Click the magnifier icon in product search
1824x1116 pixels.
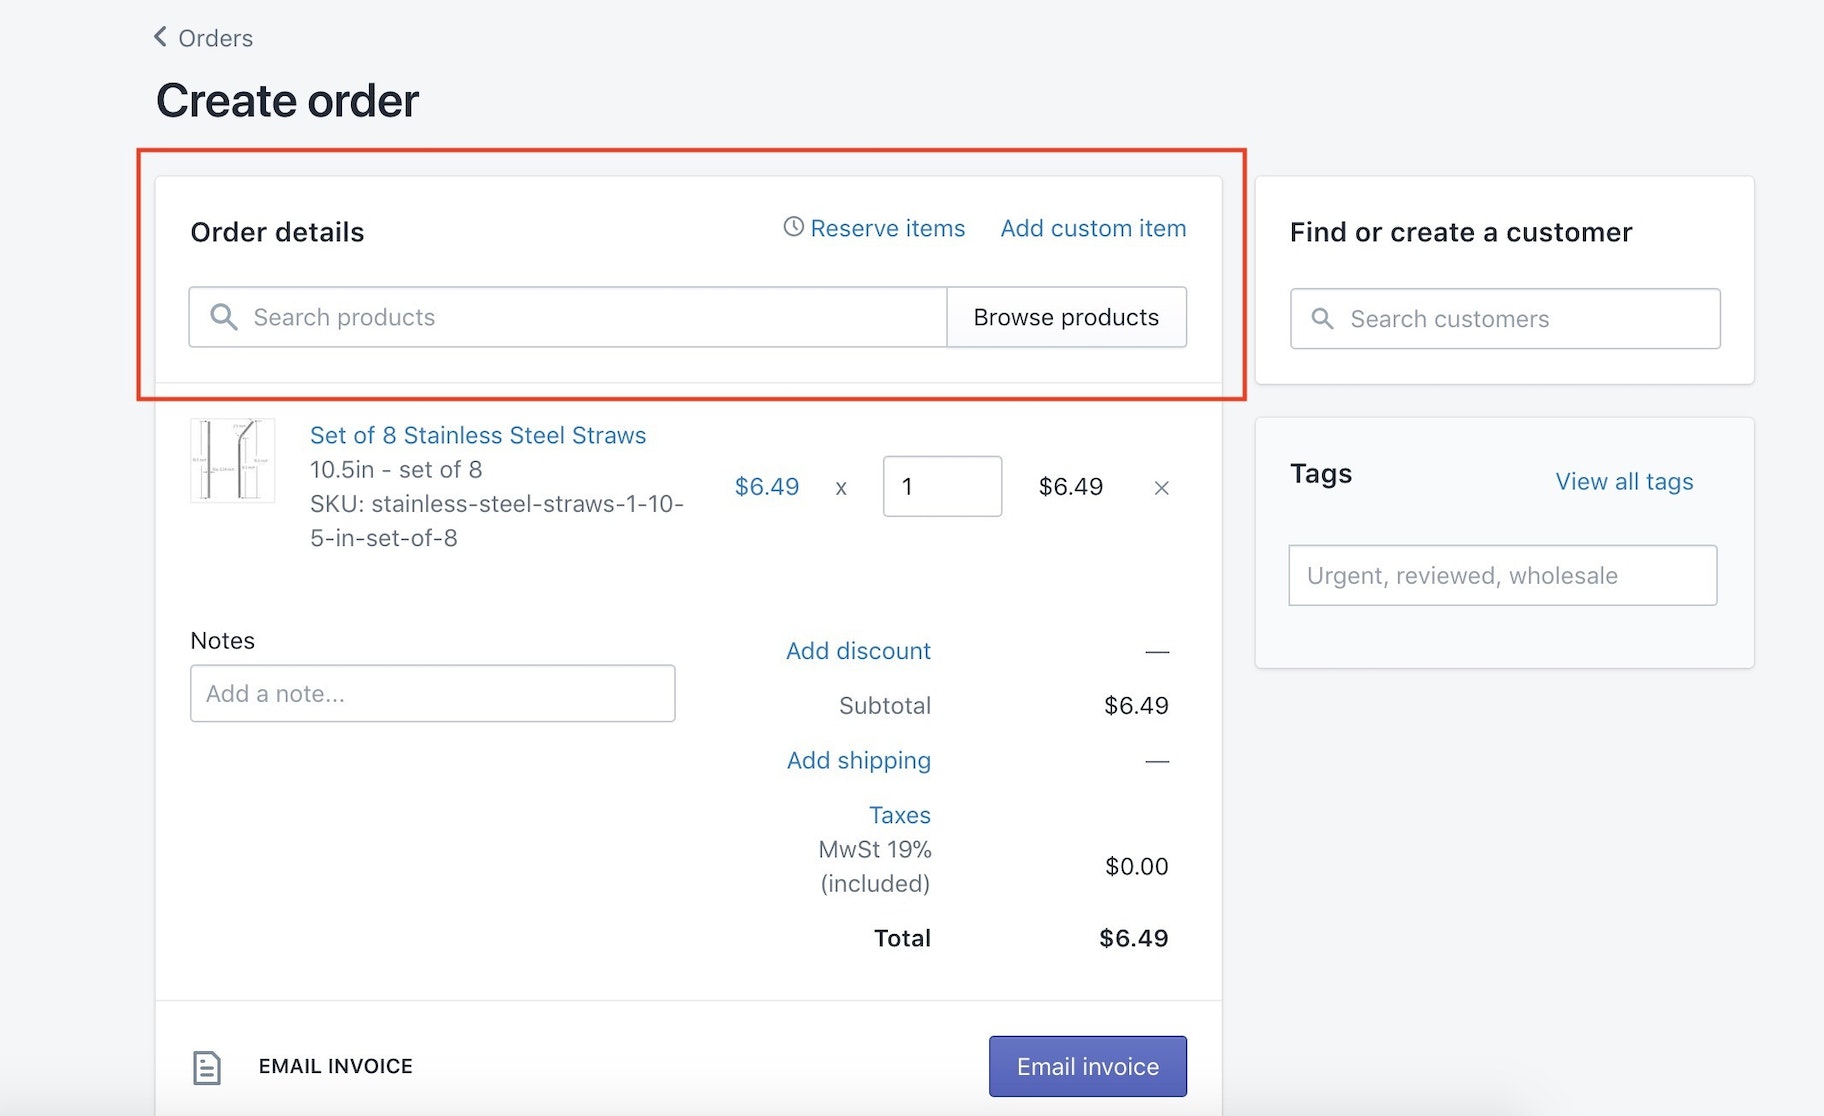(x=224, y=317)
